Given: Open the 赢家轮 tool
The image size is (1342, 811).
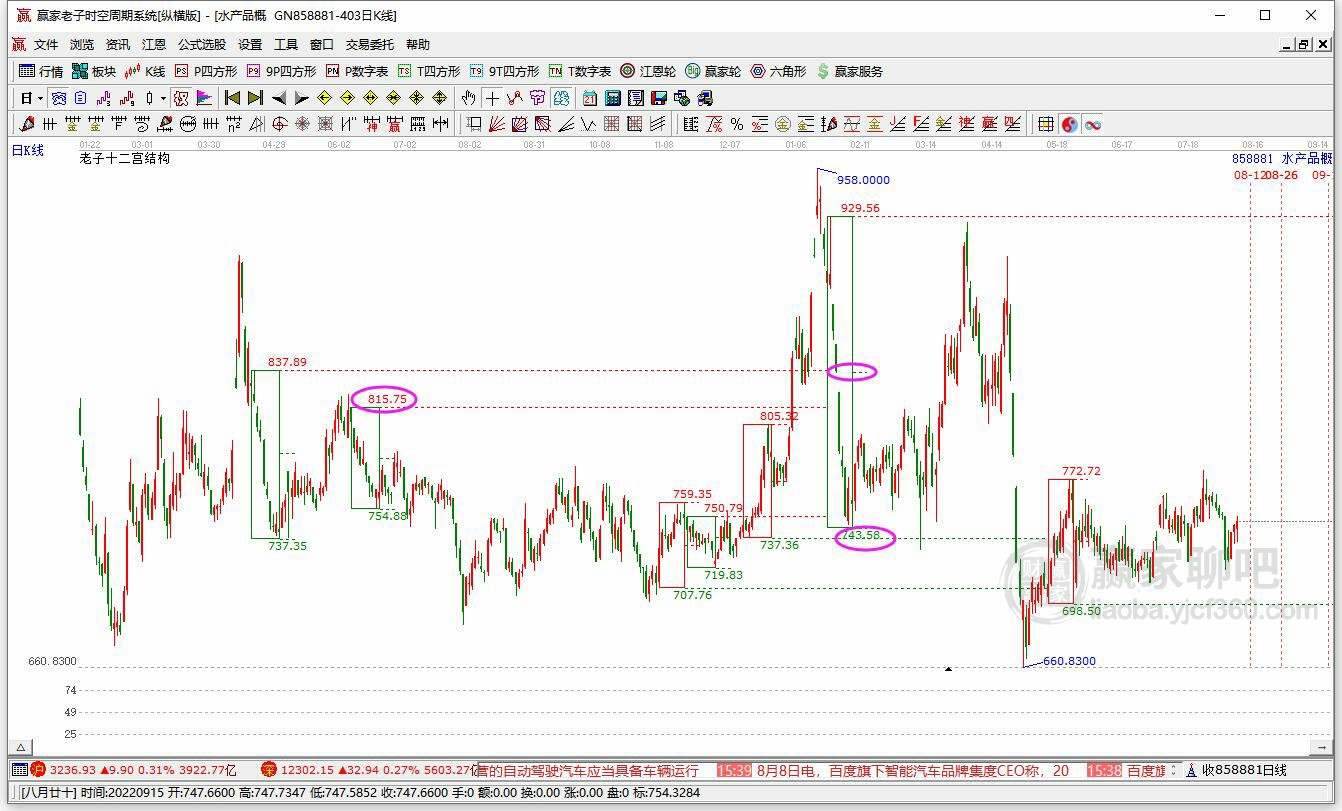Looking at the screenshot, I should [x=713, y=71].
